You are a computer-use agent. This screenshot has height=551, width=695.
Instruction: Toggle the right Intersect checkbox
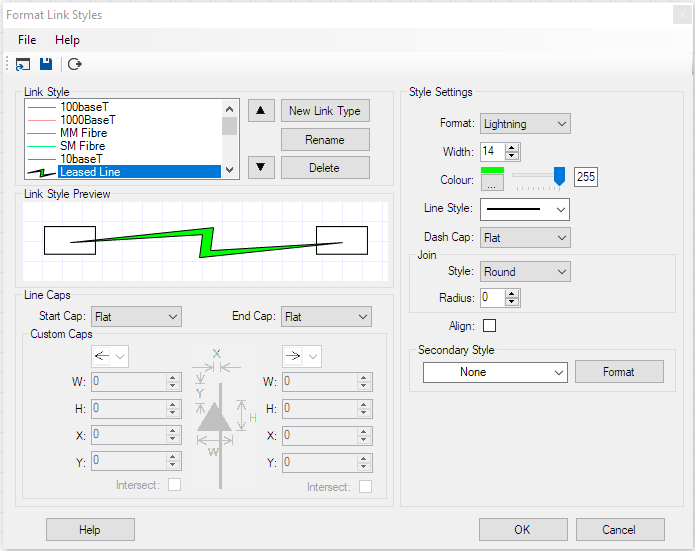(365, 486)
